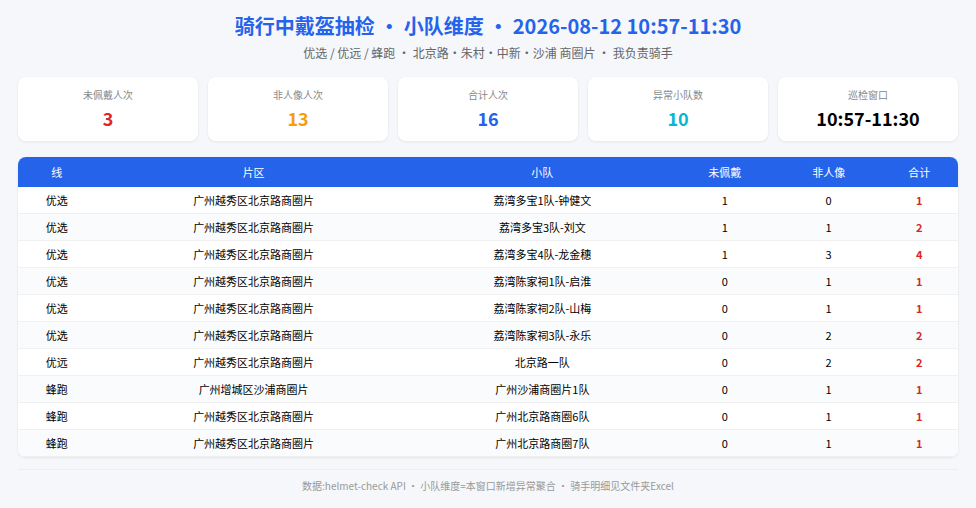Select team 北京路一队
Viewport: 976px width, 508px height.
pyautogui.click(x=542, y=363)
